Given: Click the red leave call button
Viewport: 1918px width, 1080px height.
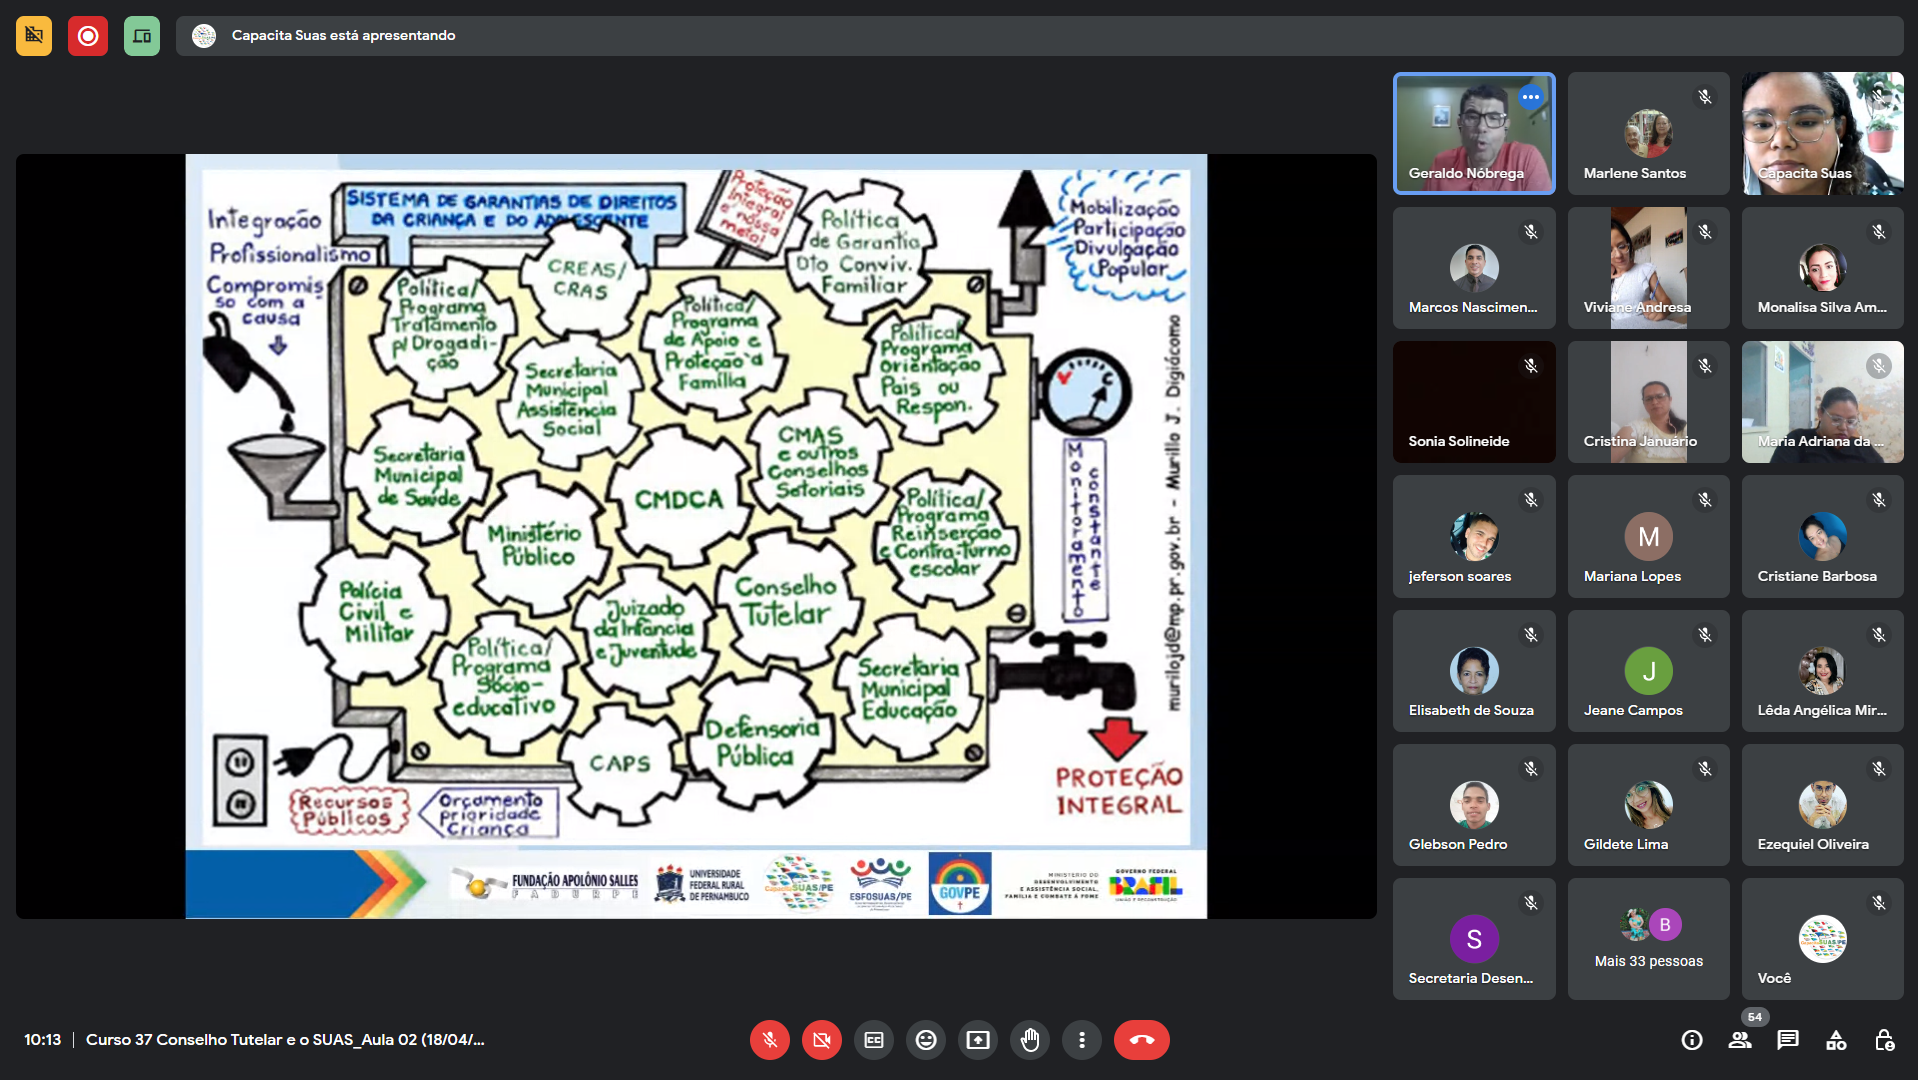Looking at the screenshot, I should click(1141, 1040).
